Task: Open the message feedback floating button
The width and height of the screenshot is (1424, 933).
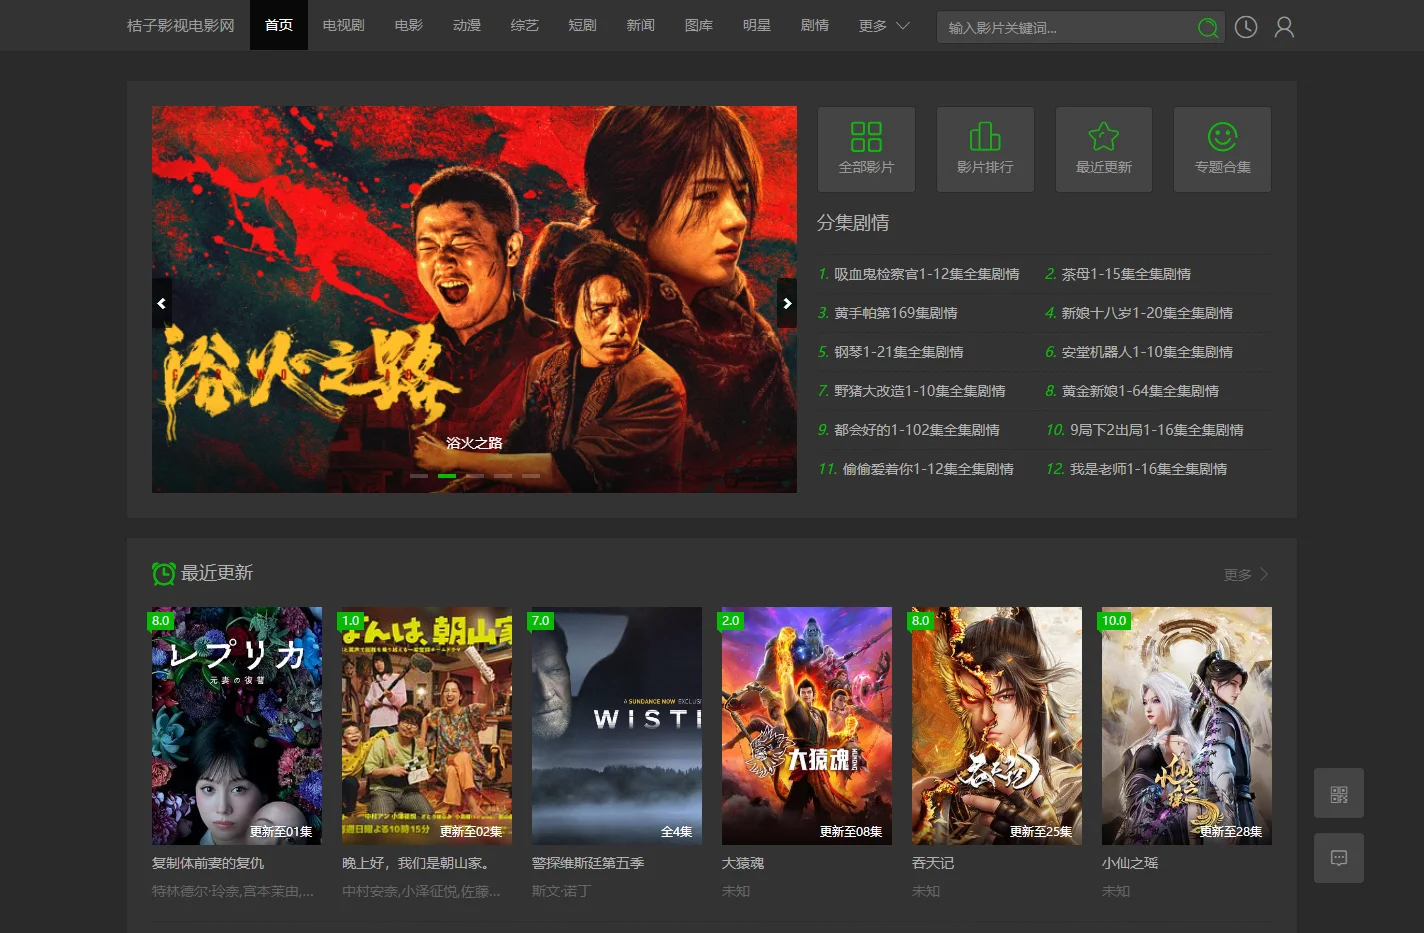Action: pyautogui.click(x=1339, y=858)
